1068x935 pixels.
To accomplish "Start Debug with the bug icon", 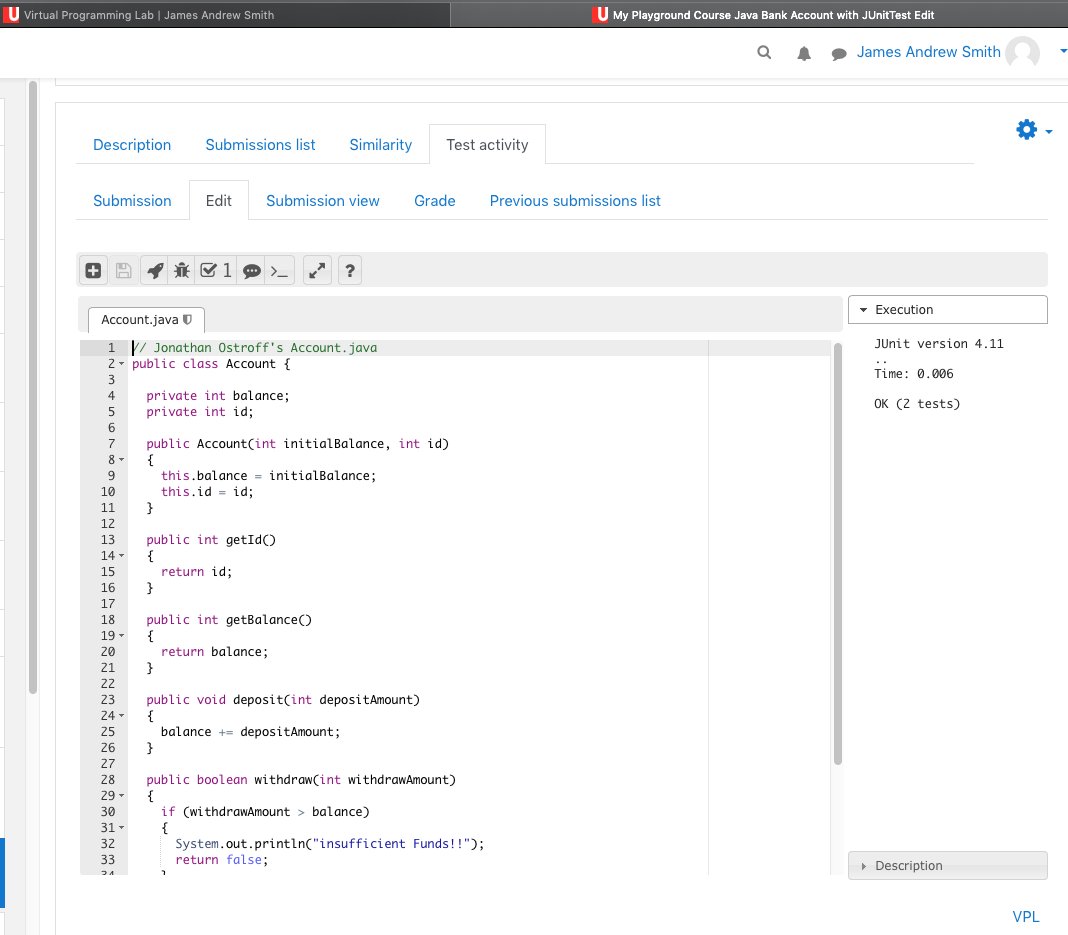I will point(182,270).
